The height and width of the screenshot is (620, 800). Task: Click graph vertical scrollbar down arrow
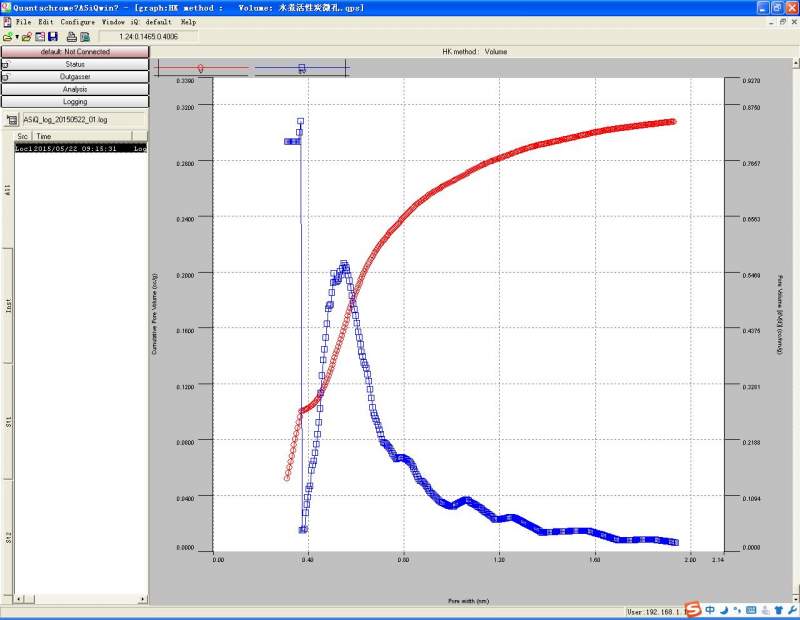click(796, 598)
